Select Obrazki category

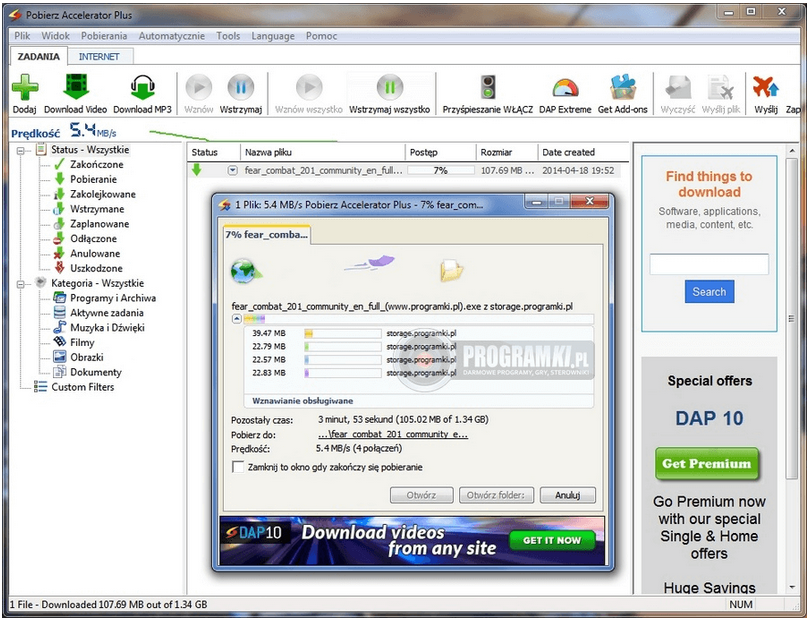click(x=87, y=357)
